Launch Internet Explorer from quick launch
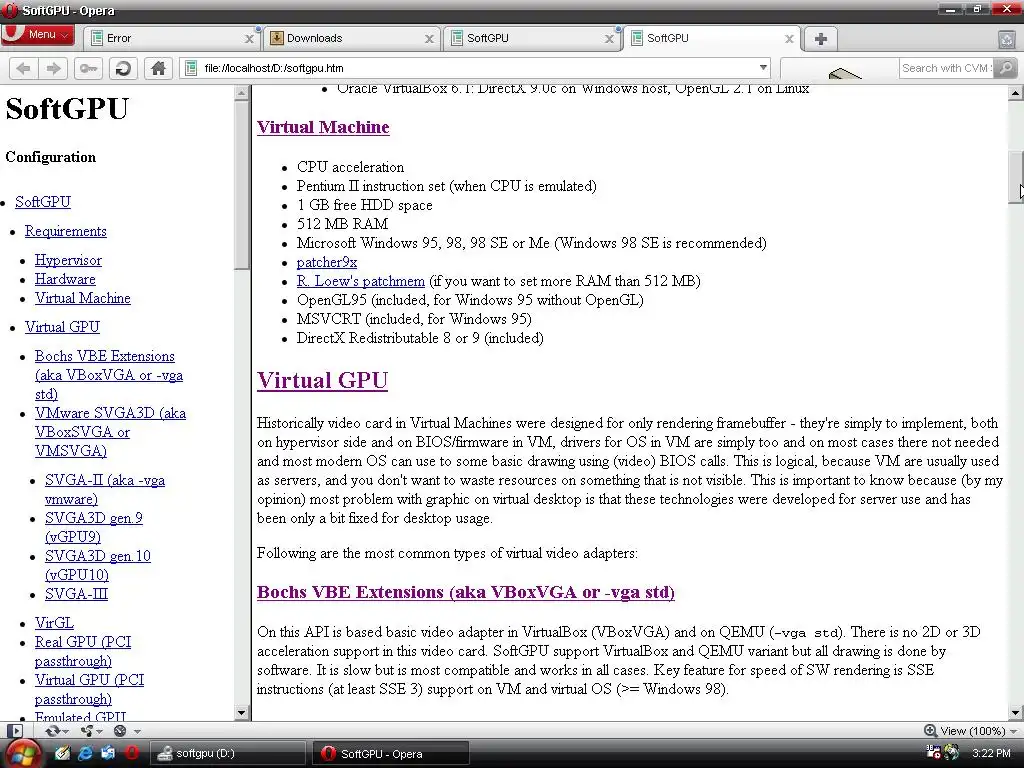This screenshot has width=1024, height=768. tap(85, 753)
